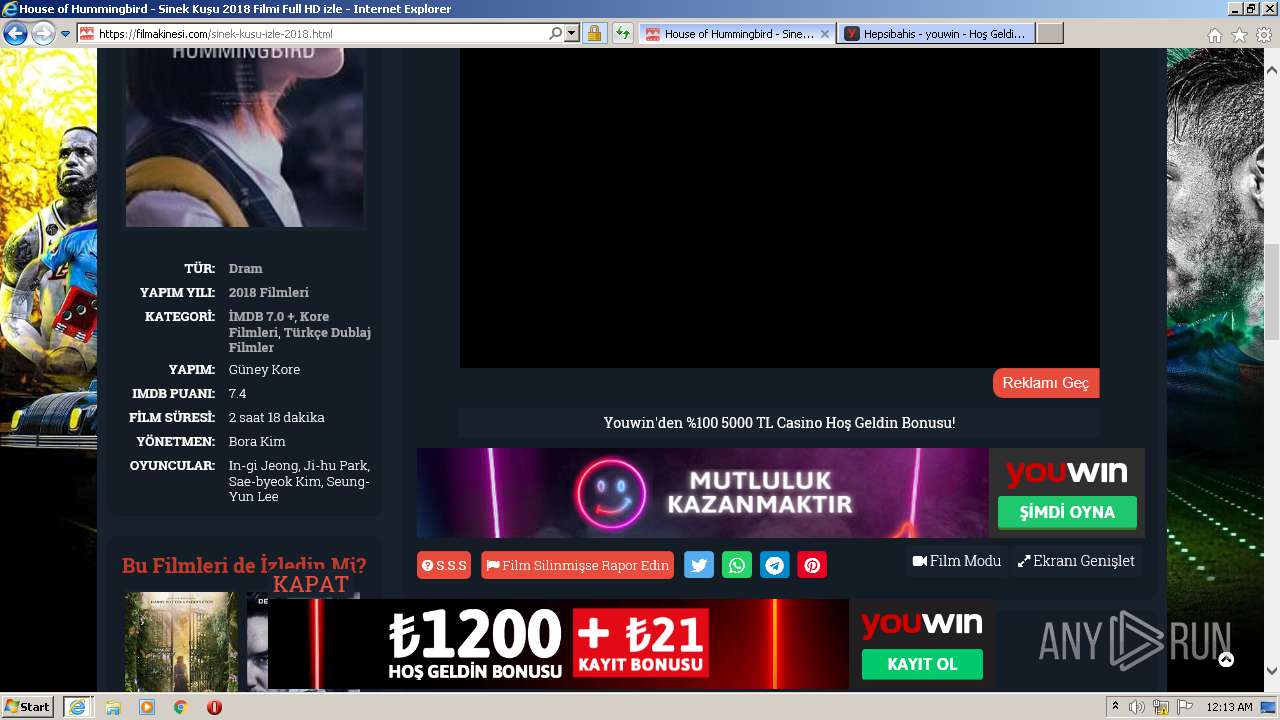Show hidden tray icons arrow

(1116, 707)
